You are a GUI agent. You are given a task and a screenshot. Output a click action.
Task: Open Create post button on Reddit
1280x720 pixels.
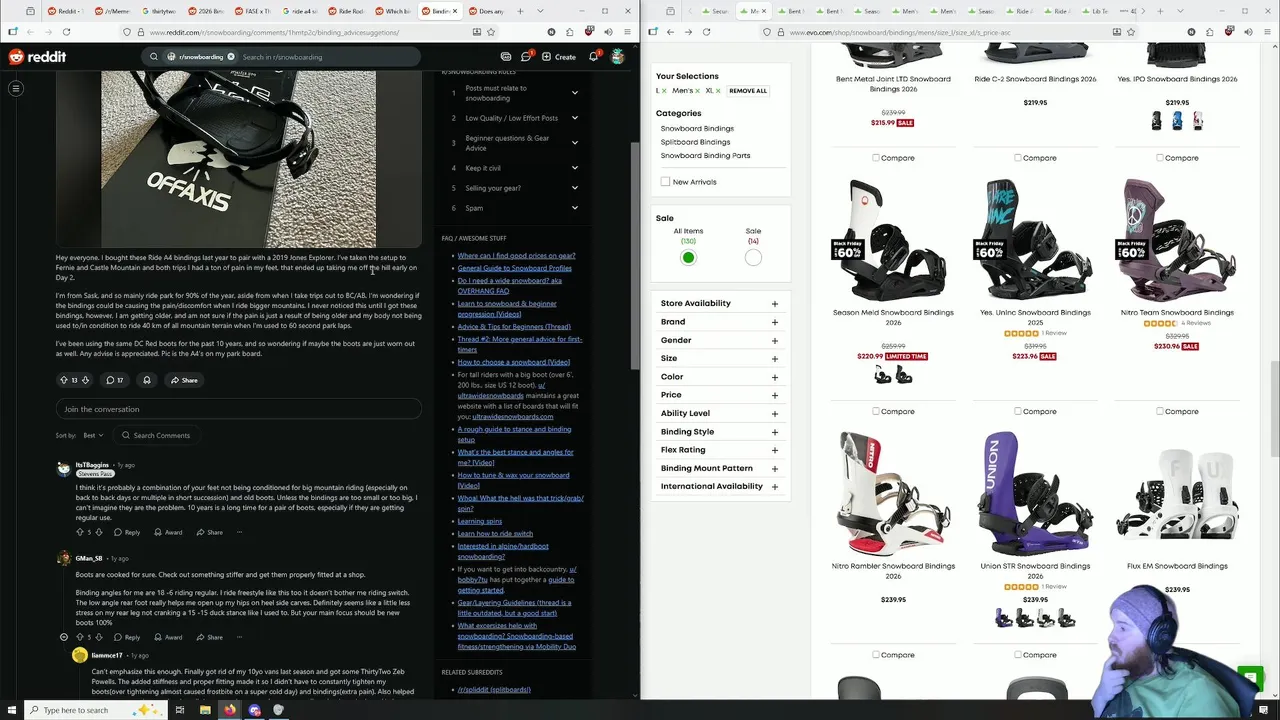click(x=558, y=57)
